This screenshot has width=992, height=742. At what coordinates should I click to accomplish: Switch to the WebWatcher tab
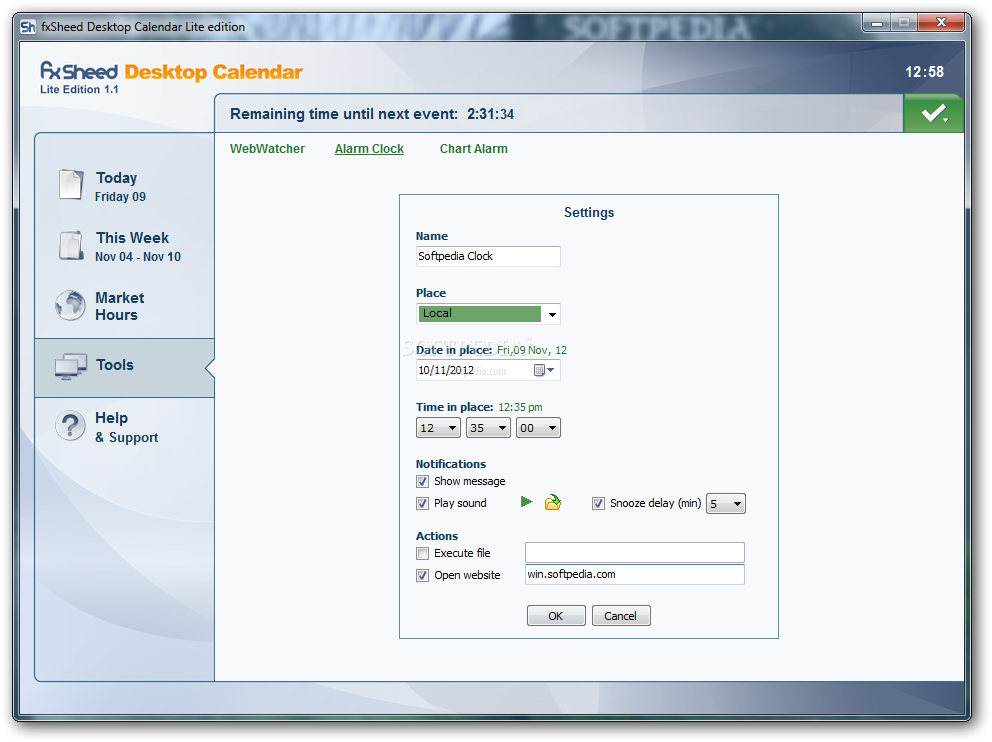point(267,149)
